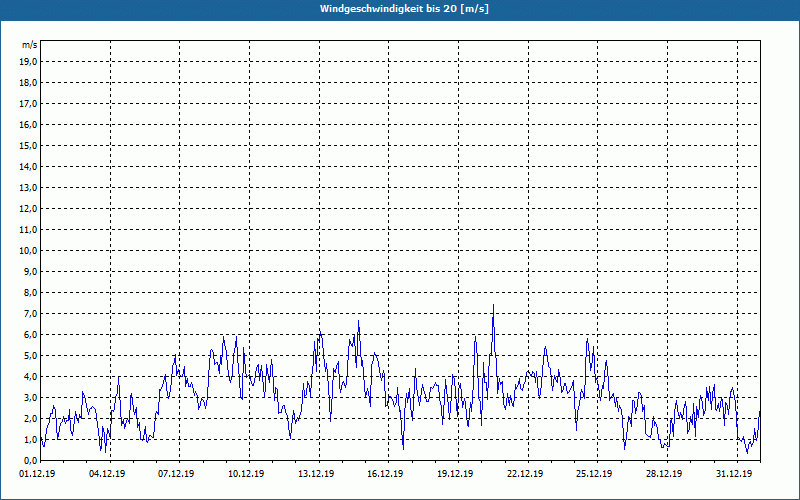Click the '17,0' y-axis label
This screenshot has width=800, height=500.
[x=28, y=104]
